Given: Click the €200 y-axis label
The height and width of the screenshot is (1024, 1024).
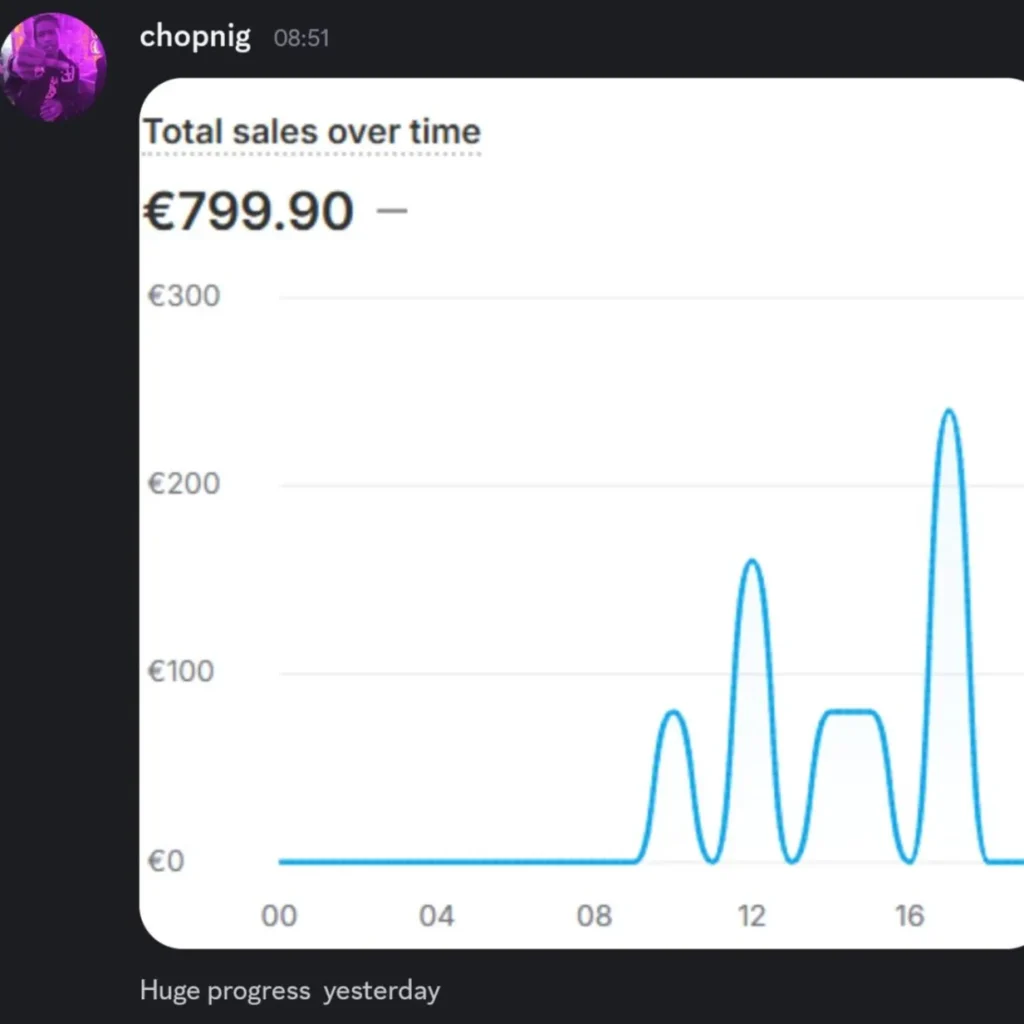Looking at the screenshot, I should pos(183,484).
